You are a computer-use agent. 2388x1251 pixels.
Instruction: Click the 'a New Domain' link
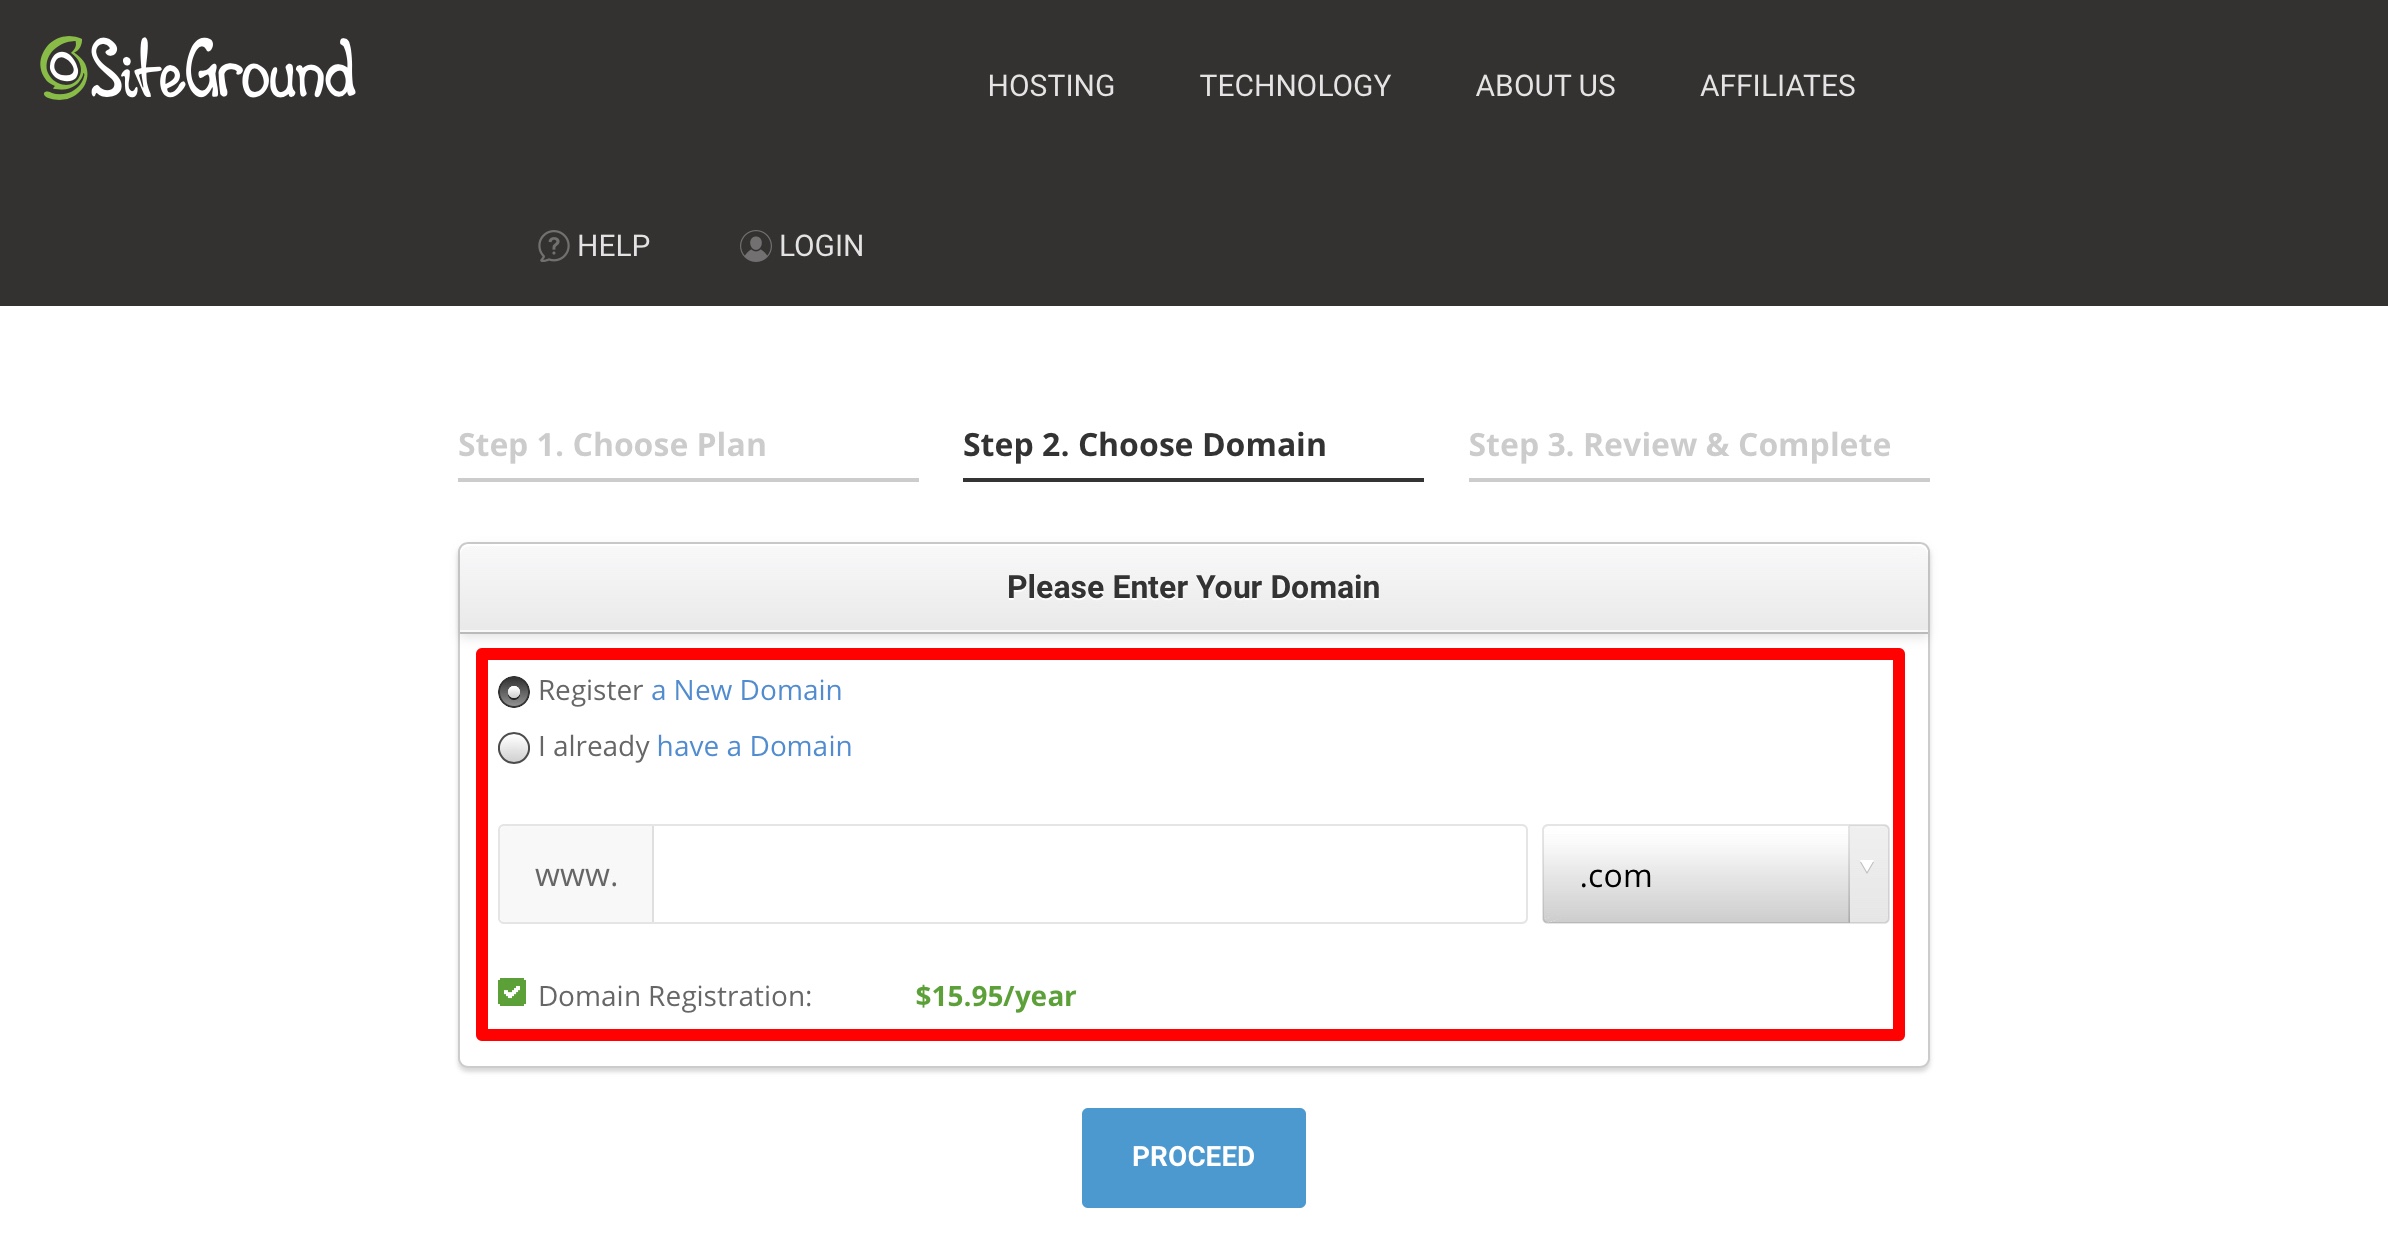tap(746, 691)
